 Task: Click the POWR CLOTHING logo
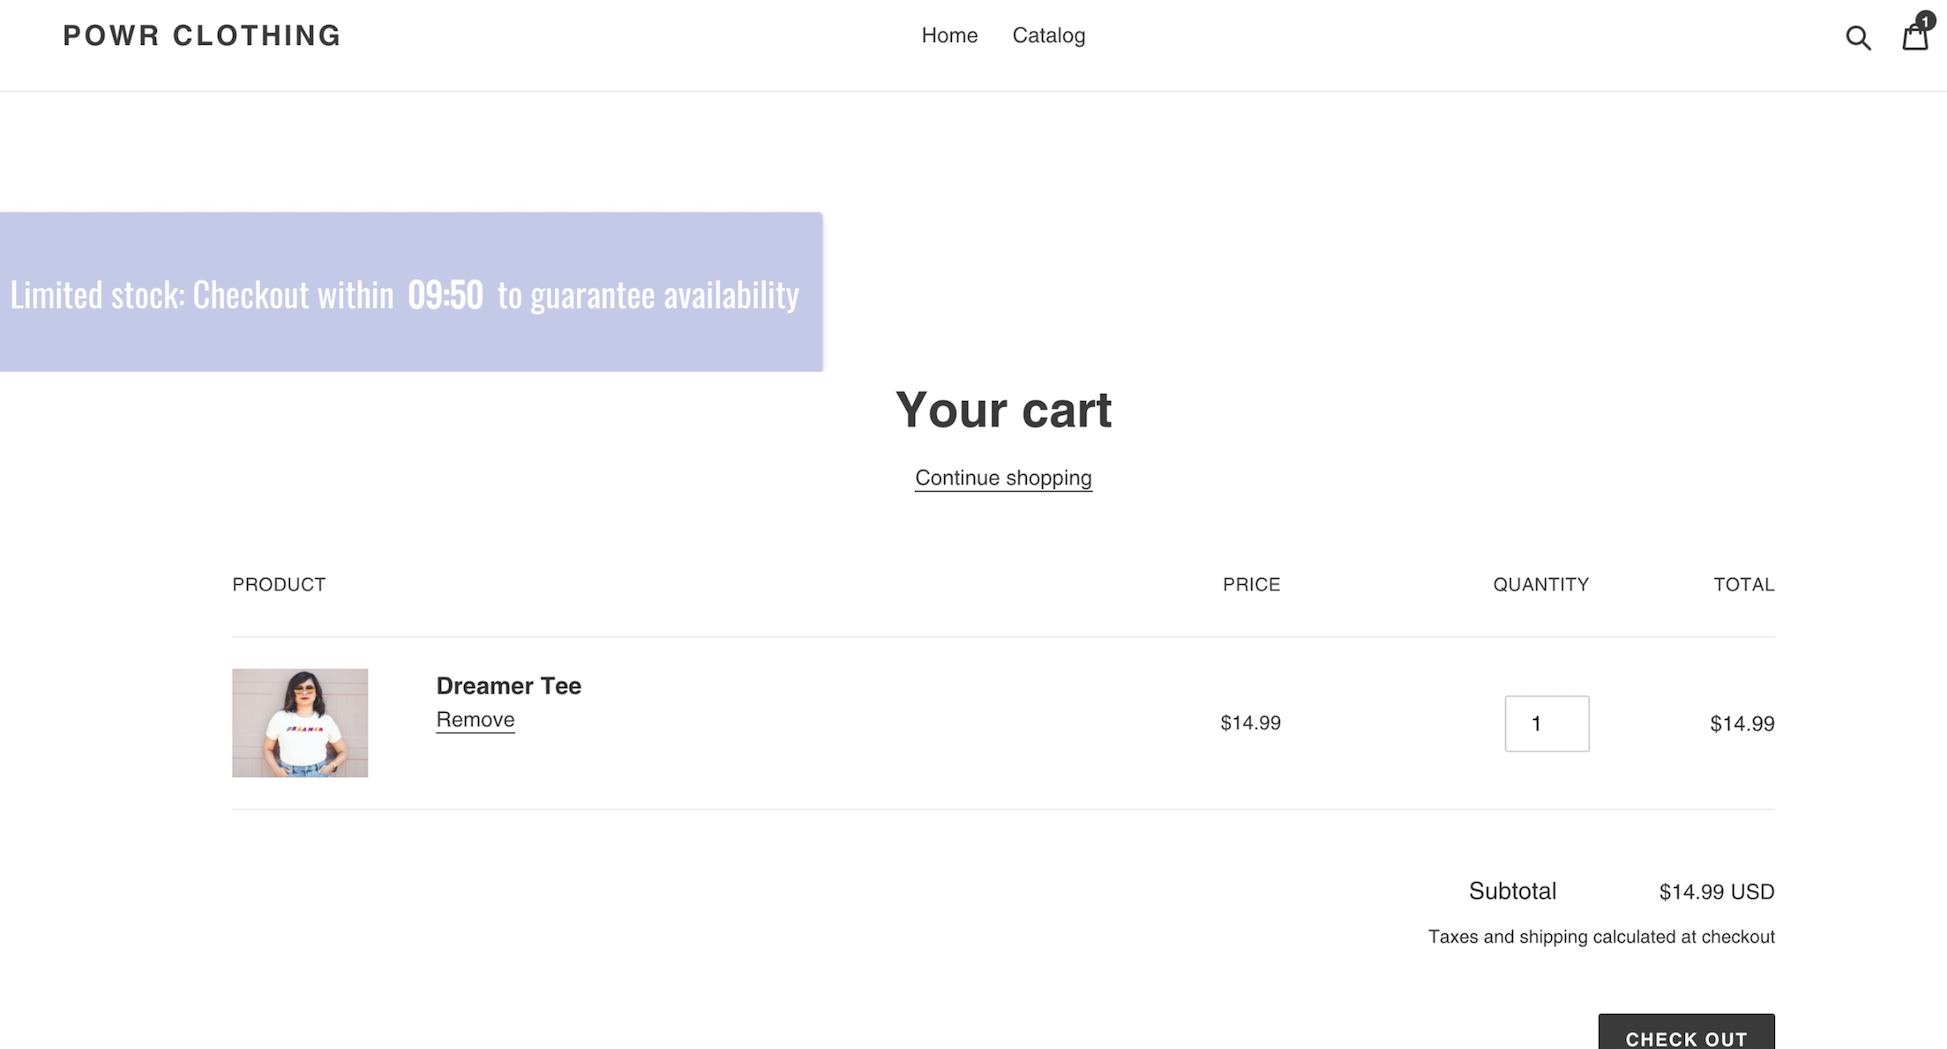tap(201, 35)
